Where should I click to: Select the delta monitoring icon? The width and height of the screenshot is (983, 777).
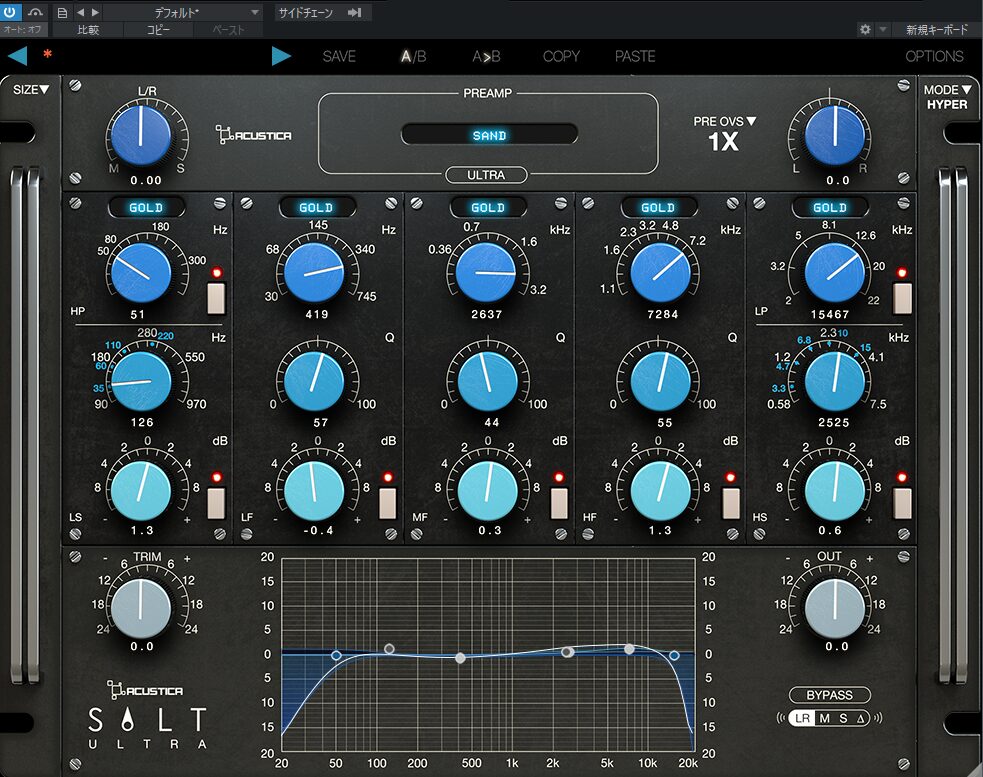coord(860,718)
